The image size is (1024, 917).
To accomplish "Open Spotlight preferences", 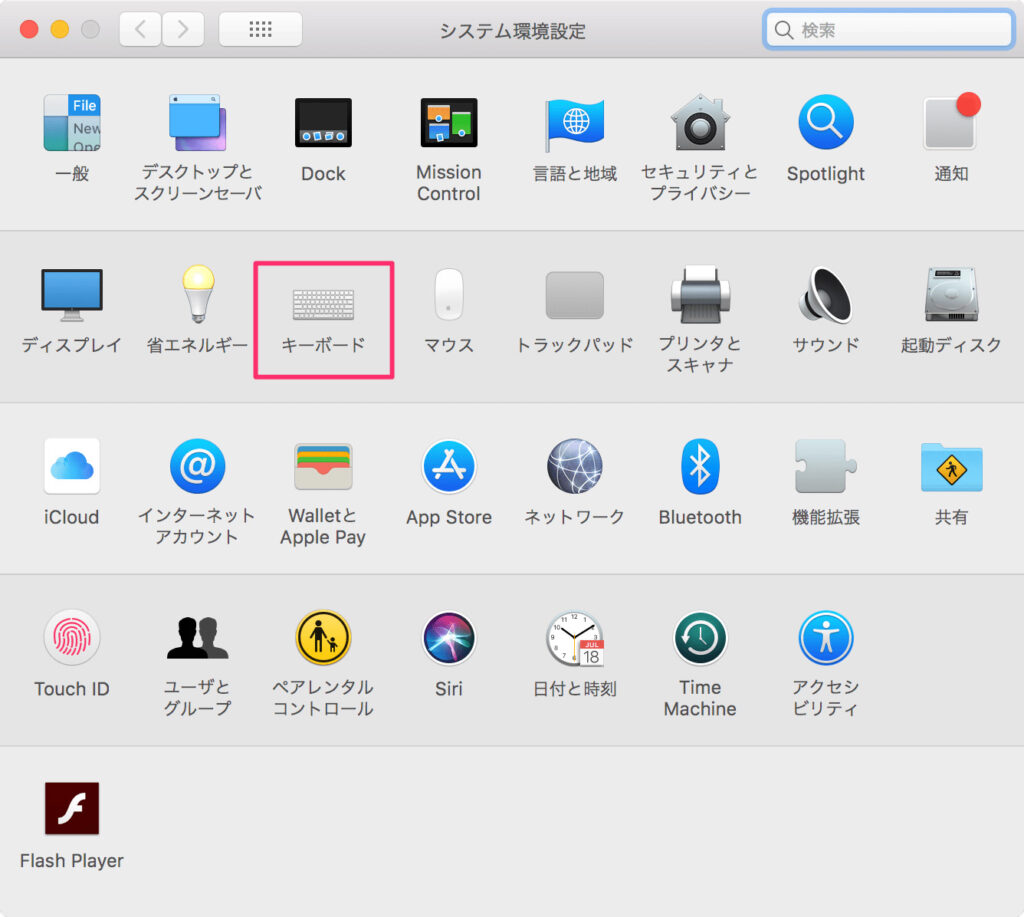I will [825, 123].
